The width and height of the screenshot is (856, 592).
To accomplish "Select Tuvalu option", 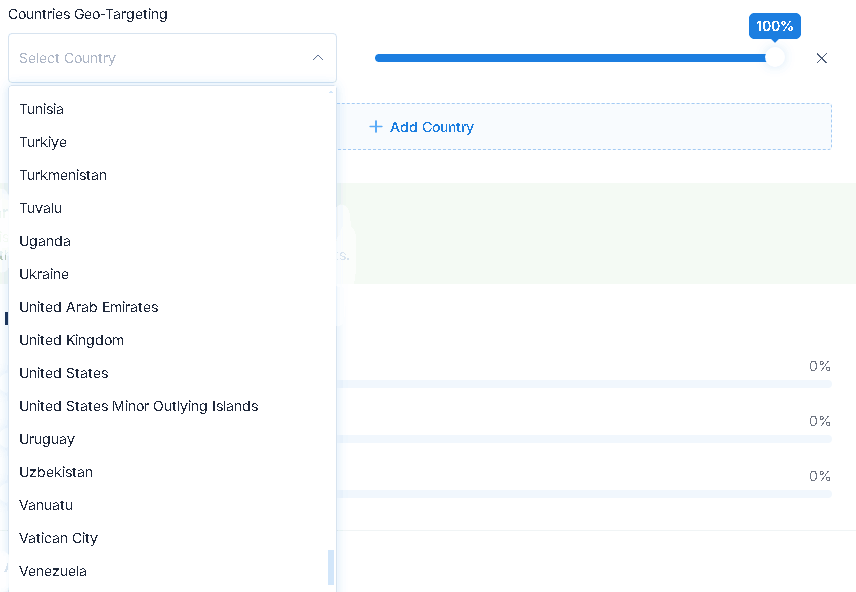I will click(x=173, y=208).
